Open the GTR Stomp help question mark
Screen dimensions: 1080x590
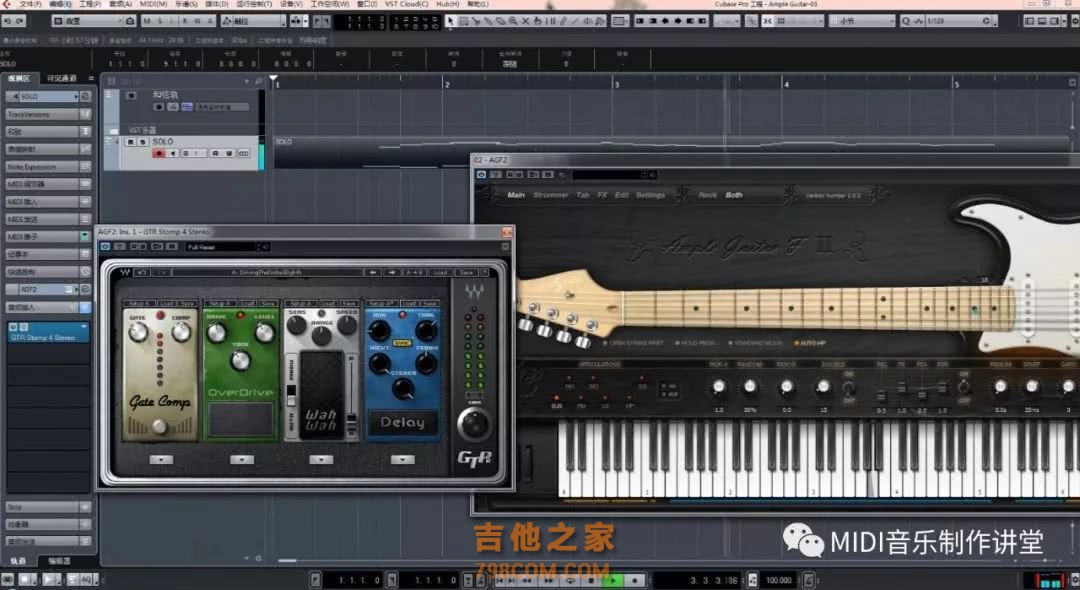484,273
